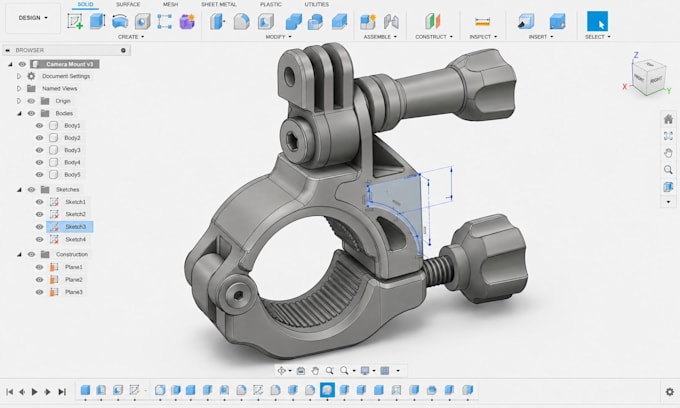The width and height of the screenshot is (680, 408).
Task: Click the Create Form purple icon
Action: click(187, 21)
